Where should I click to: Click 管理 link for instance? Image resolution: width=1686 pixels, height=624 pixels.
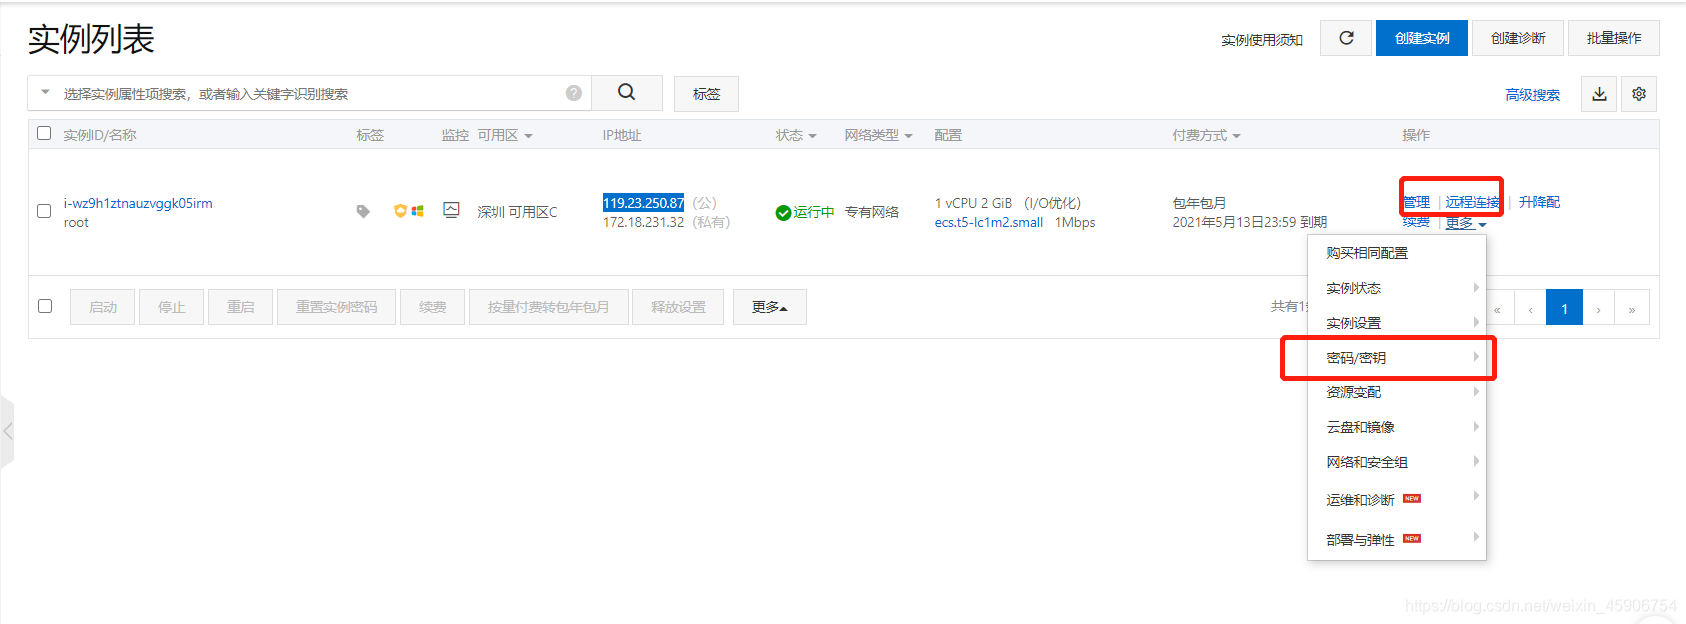[x=1416, y=202]
